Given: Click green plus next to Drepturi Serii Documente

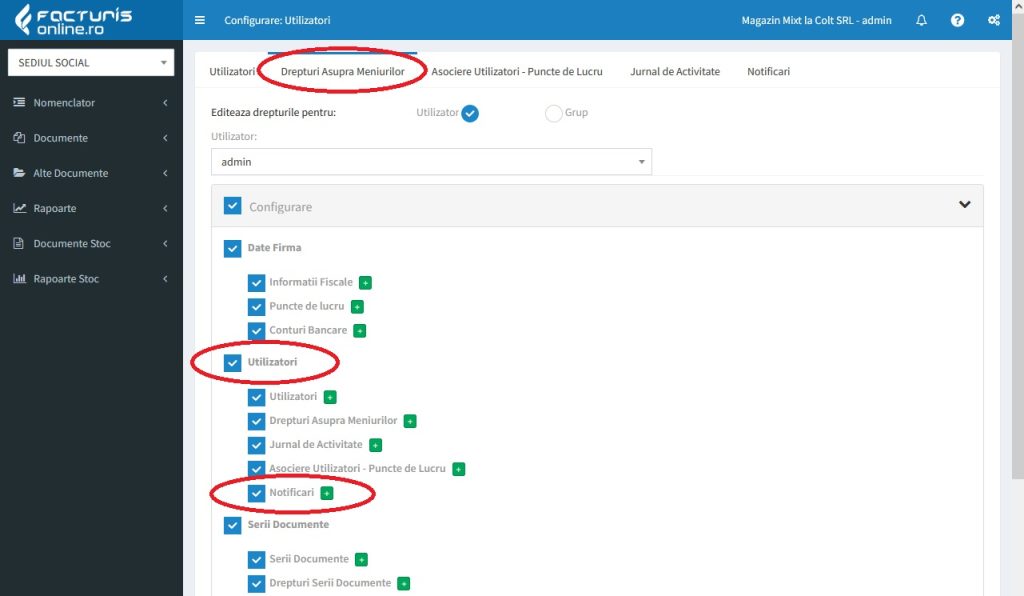Looking at the screenshot, I should click(x=404, y=584).
